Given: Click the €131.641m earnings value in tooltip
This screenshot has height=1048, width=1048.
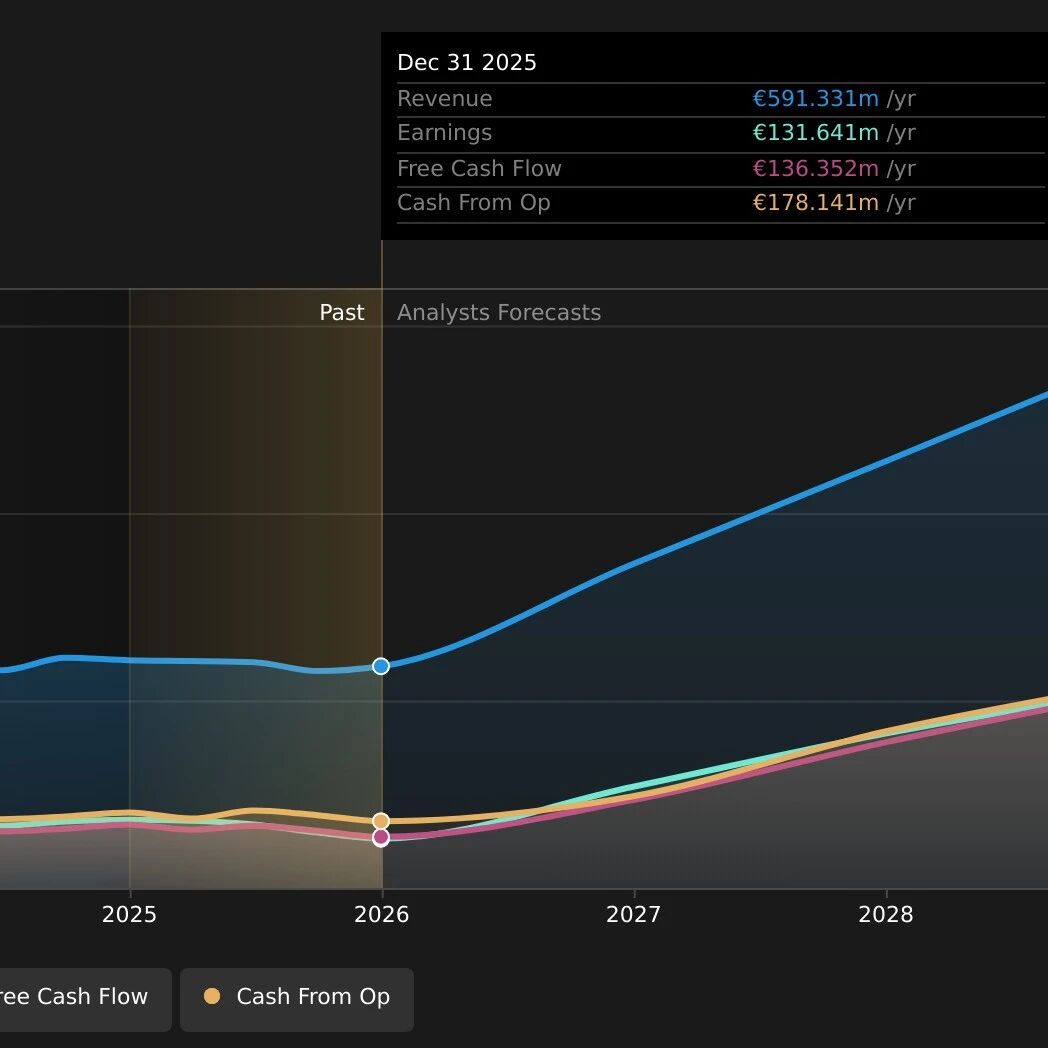Looking at the screenshot, I should point(815,133).
